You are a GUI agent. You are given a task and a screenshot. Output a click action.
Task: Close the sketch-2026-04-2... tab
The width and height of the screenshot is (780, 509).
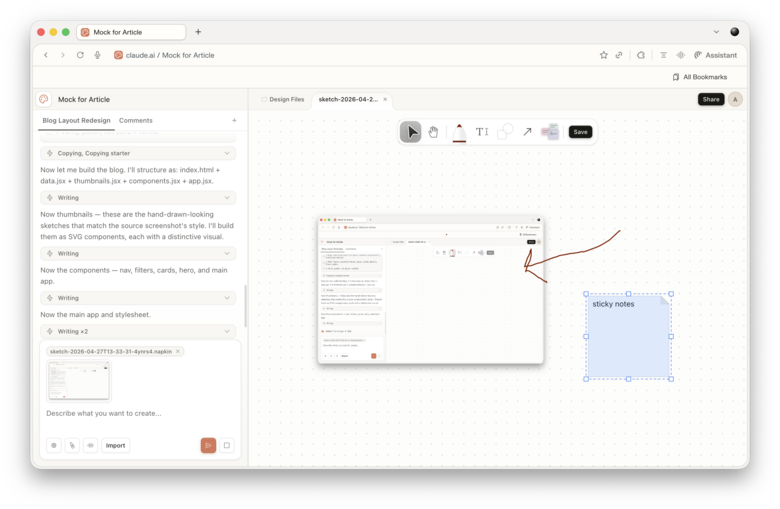pos(385,100)
